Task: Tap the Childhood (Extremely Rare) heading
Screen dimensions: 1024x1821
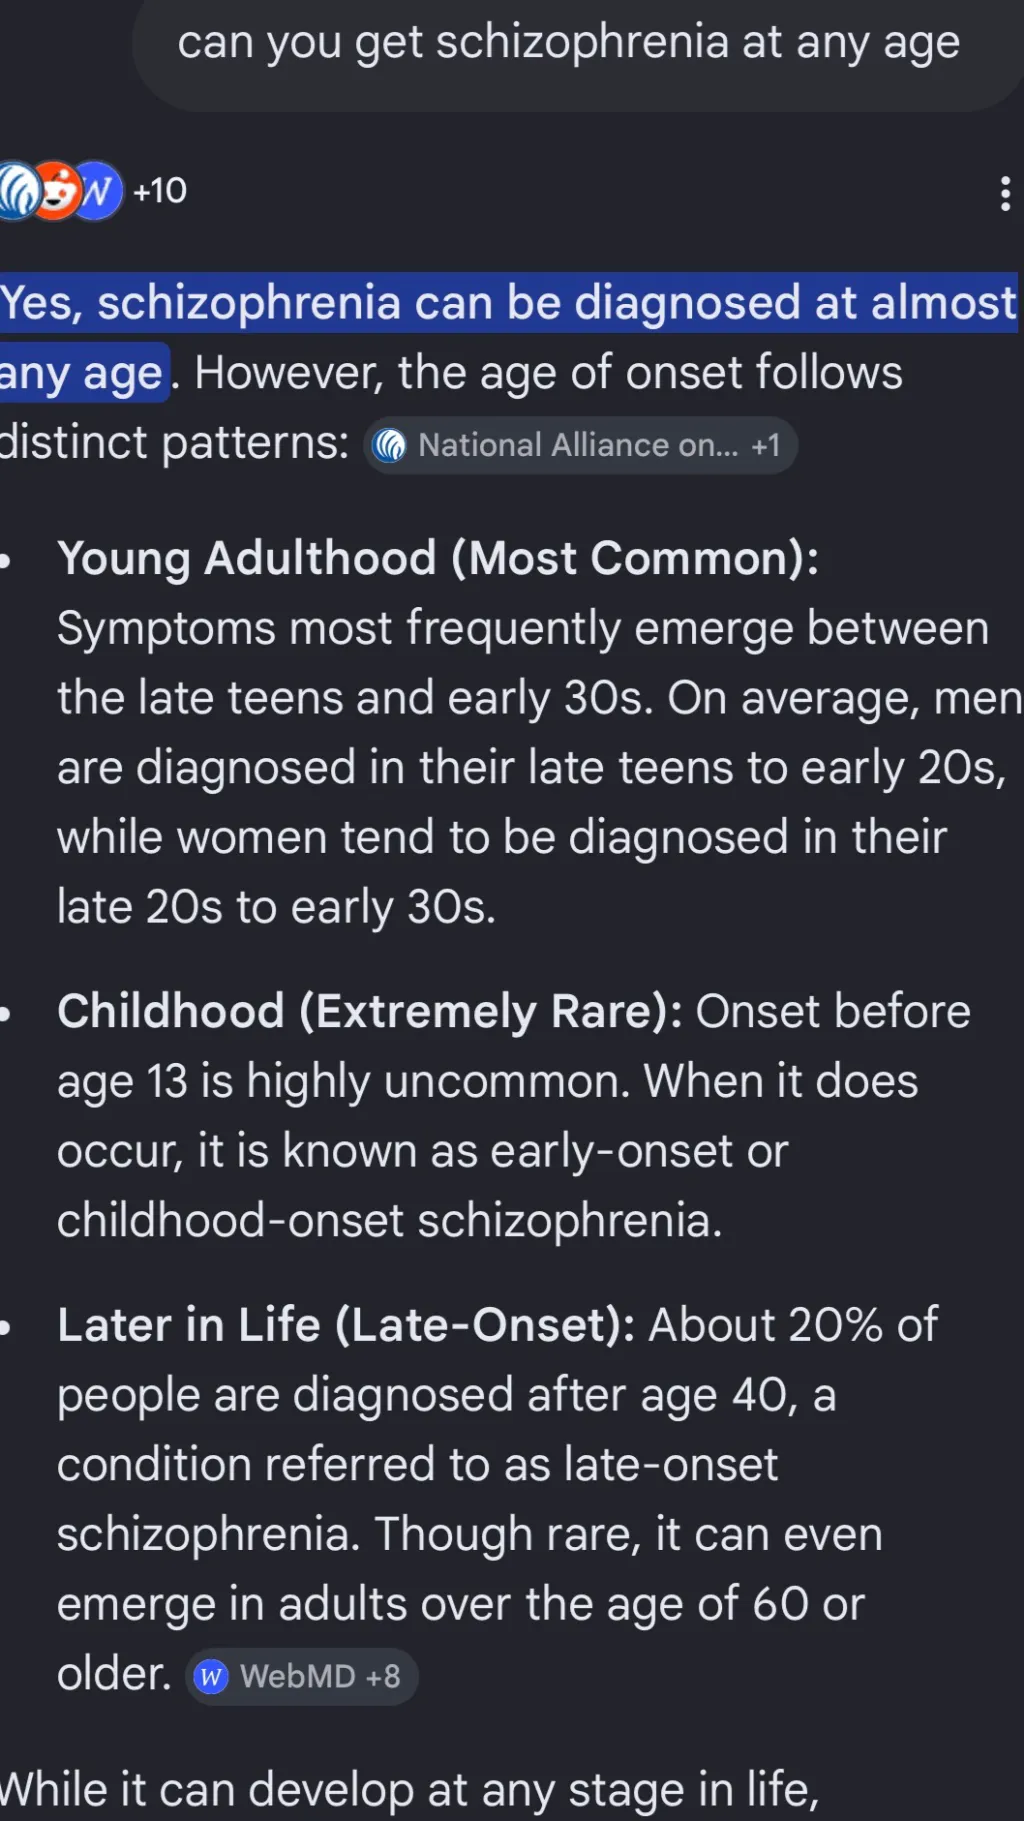Action: point(370,1012)
